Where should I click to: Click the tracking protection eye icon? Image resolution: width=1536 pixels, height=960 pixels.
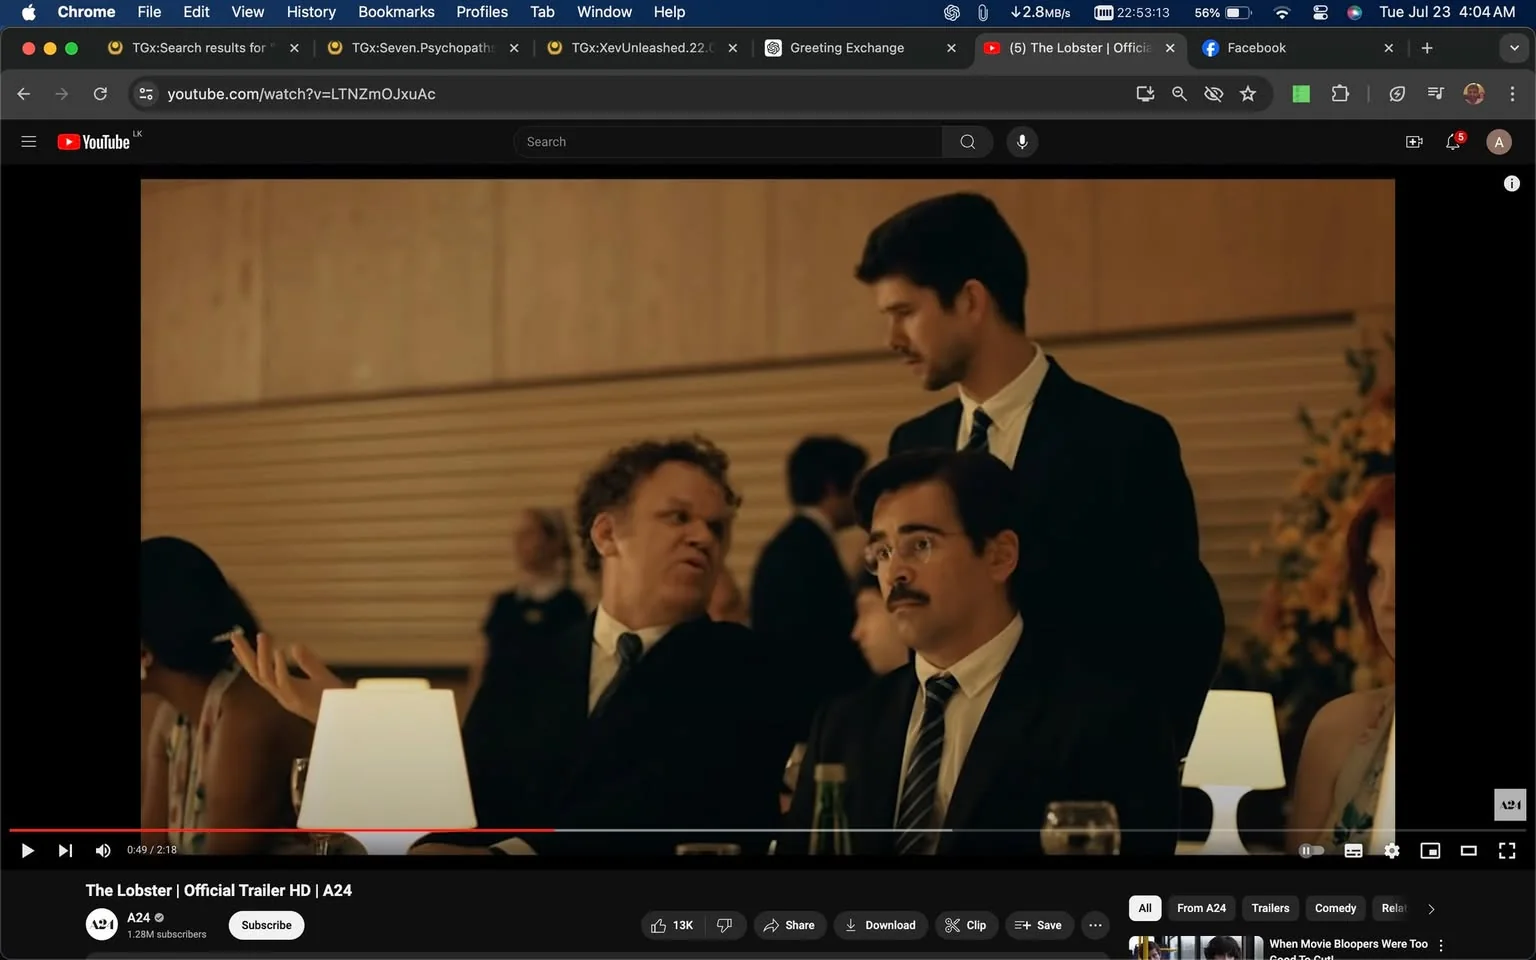[x=1213, y=94]
